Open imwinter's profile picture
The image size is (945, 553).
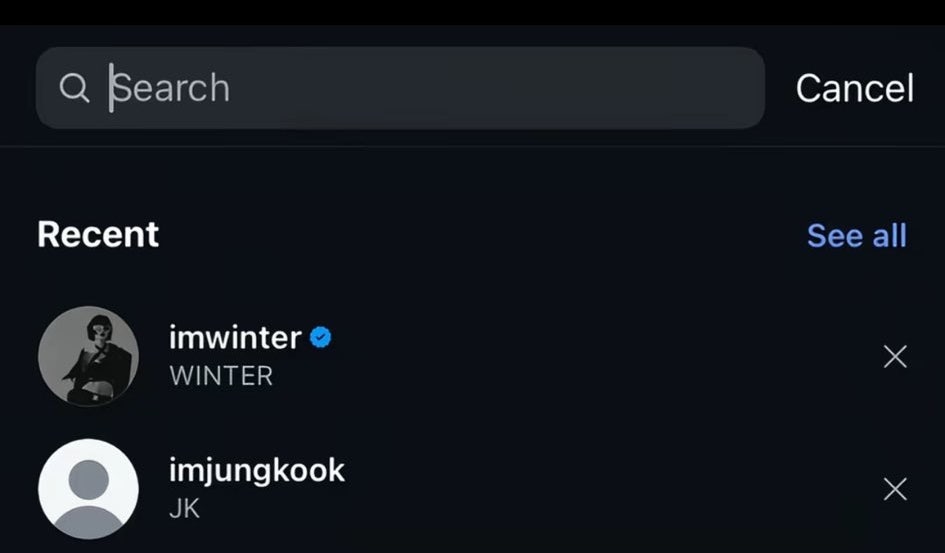tap(88, 356)
